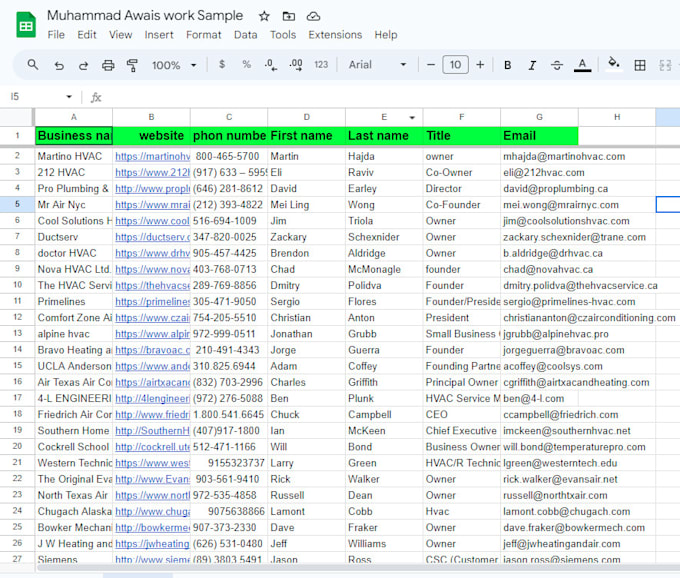Open the Google Sheets home icon
The width and height of the screenshot is (680, 578).
(26, 25)
